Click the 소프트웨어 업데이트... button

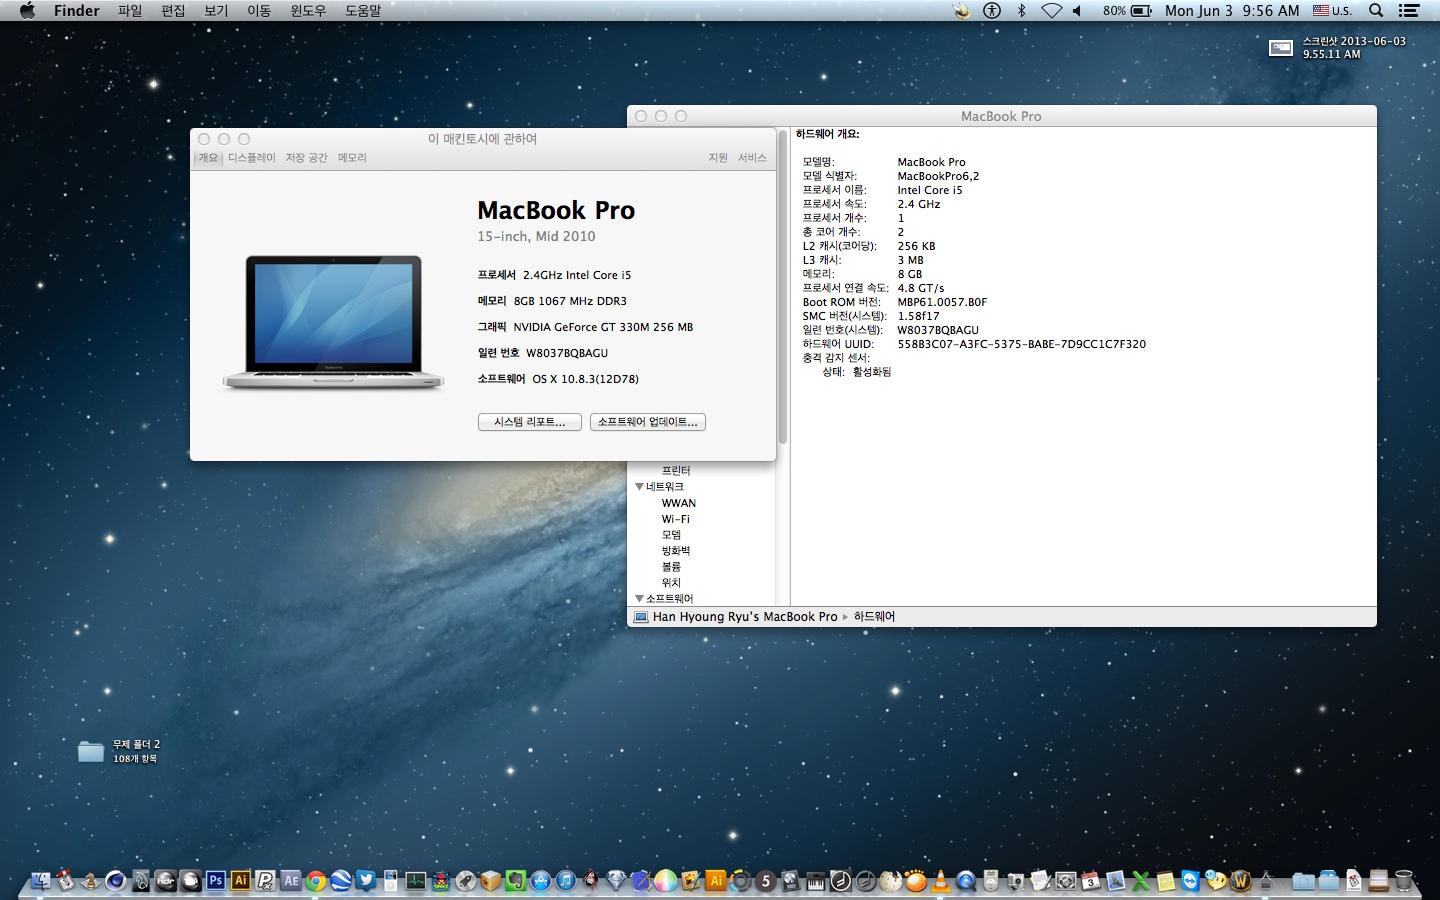click(647, 422)
